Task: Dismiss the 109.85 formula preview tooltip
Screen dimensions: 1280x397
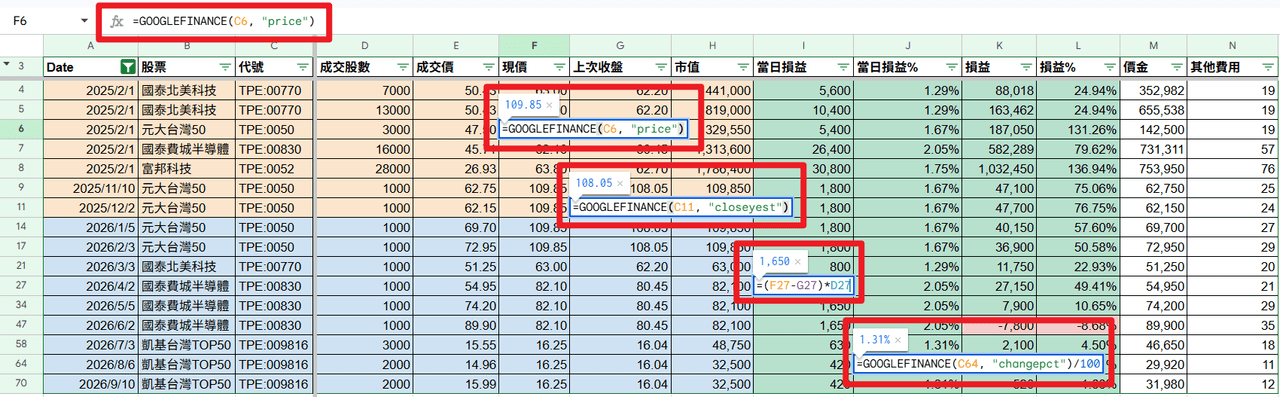Action: click(548, 104)
